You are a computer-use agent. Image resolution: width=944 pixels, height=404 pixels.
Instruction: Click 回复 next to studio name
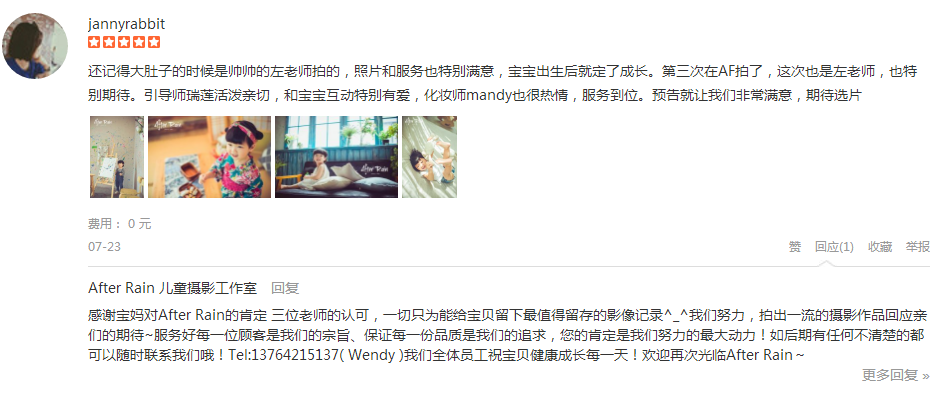285,288
